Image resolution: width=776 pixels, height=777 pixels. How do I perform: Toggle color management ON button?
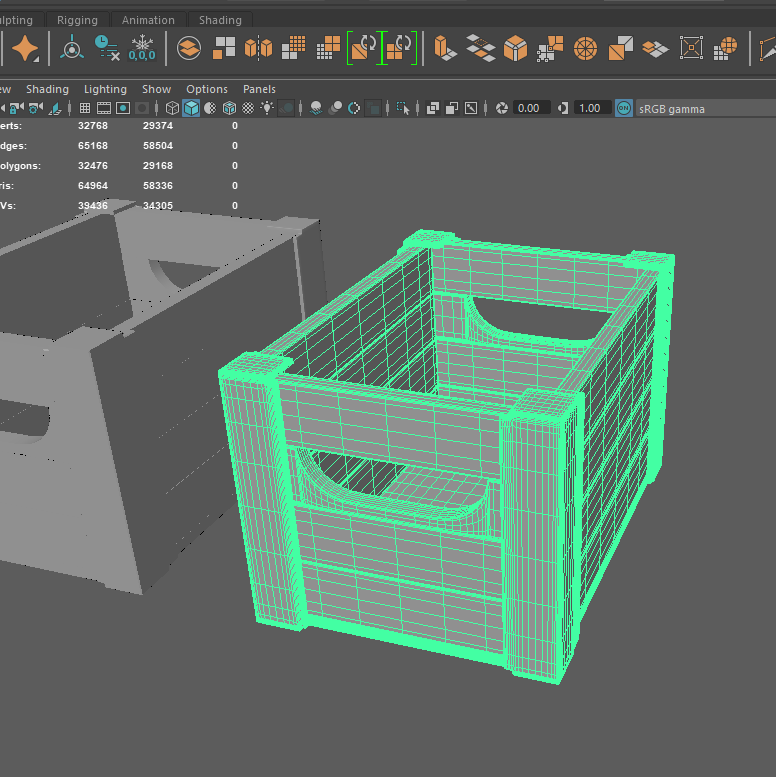624,108
